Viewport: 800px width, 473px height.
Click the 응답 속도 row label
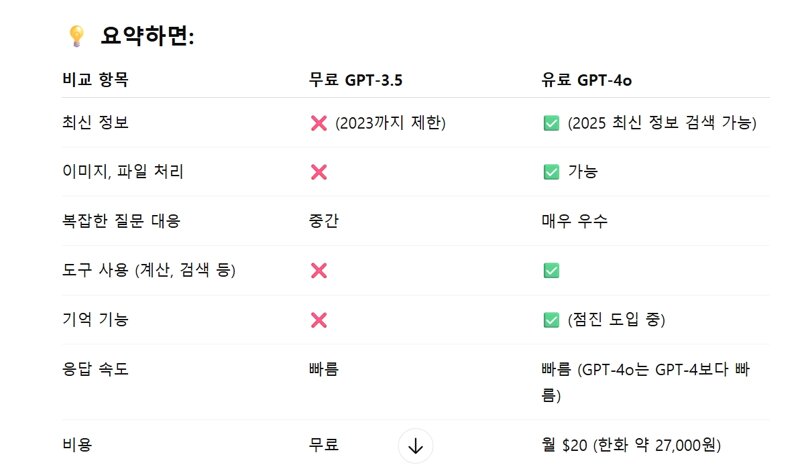click(x=95, y=369)
